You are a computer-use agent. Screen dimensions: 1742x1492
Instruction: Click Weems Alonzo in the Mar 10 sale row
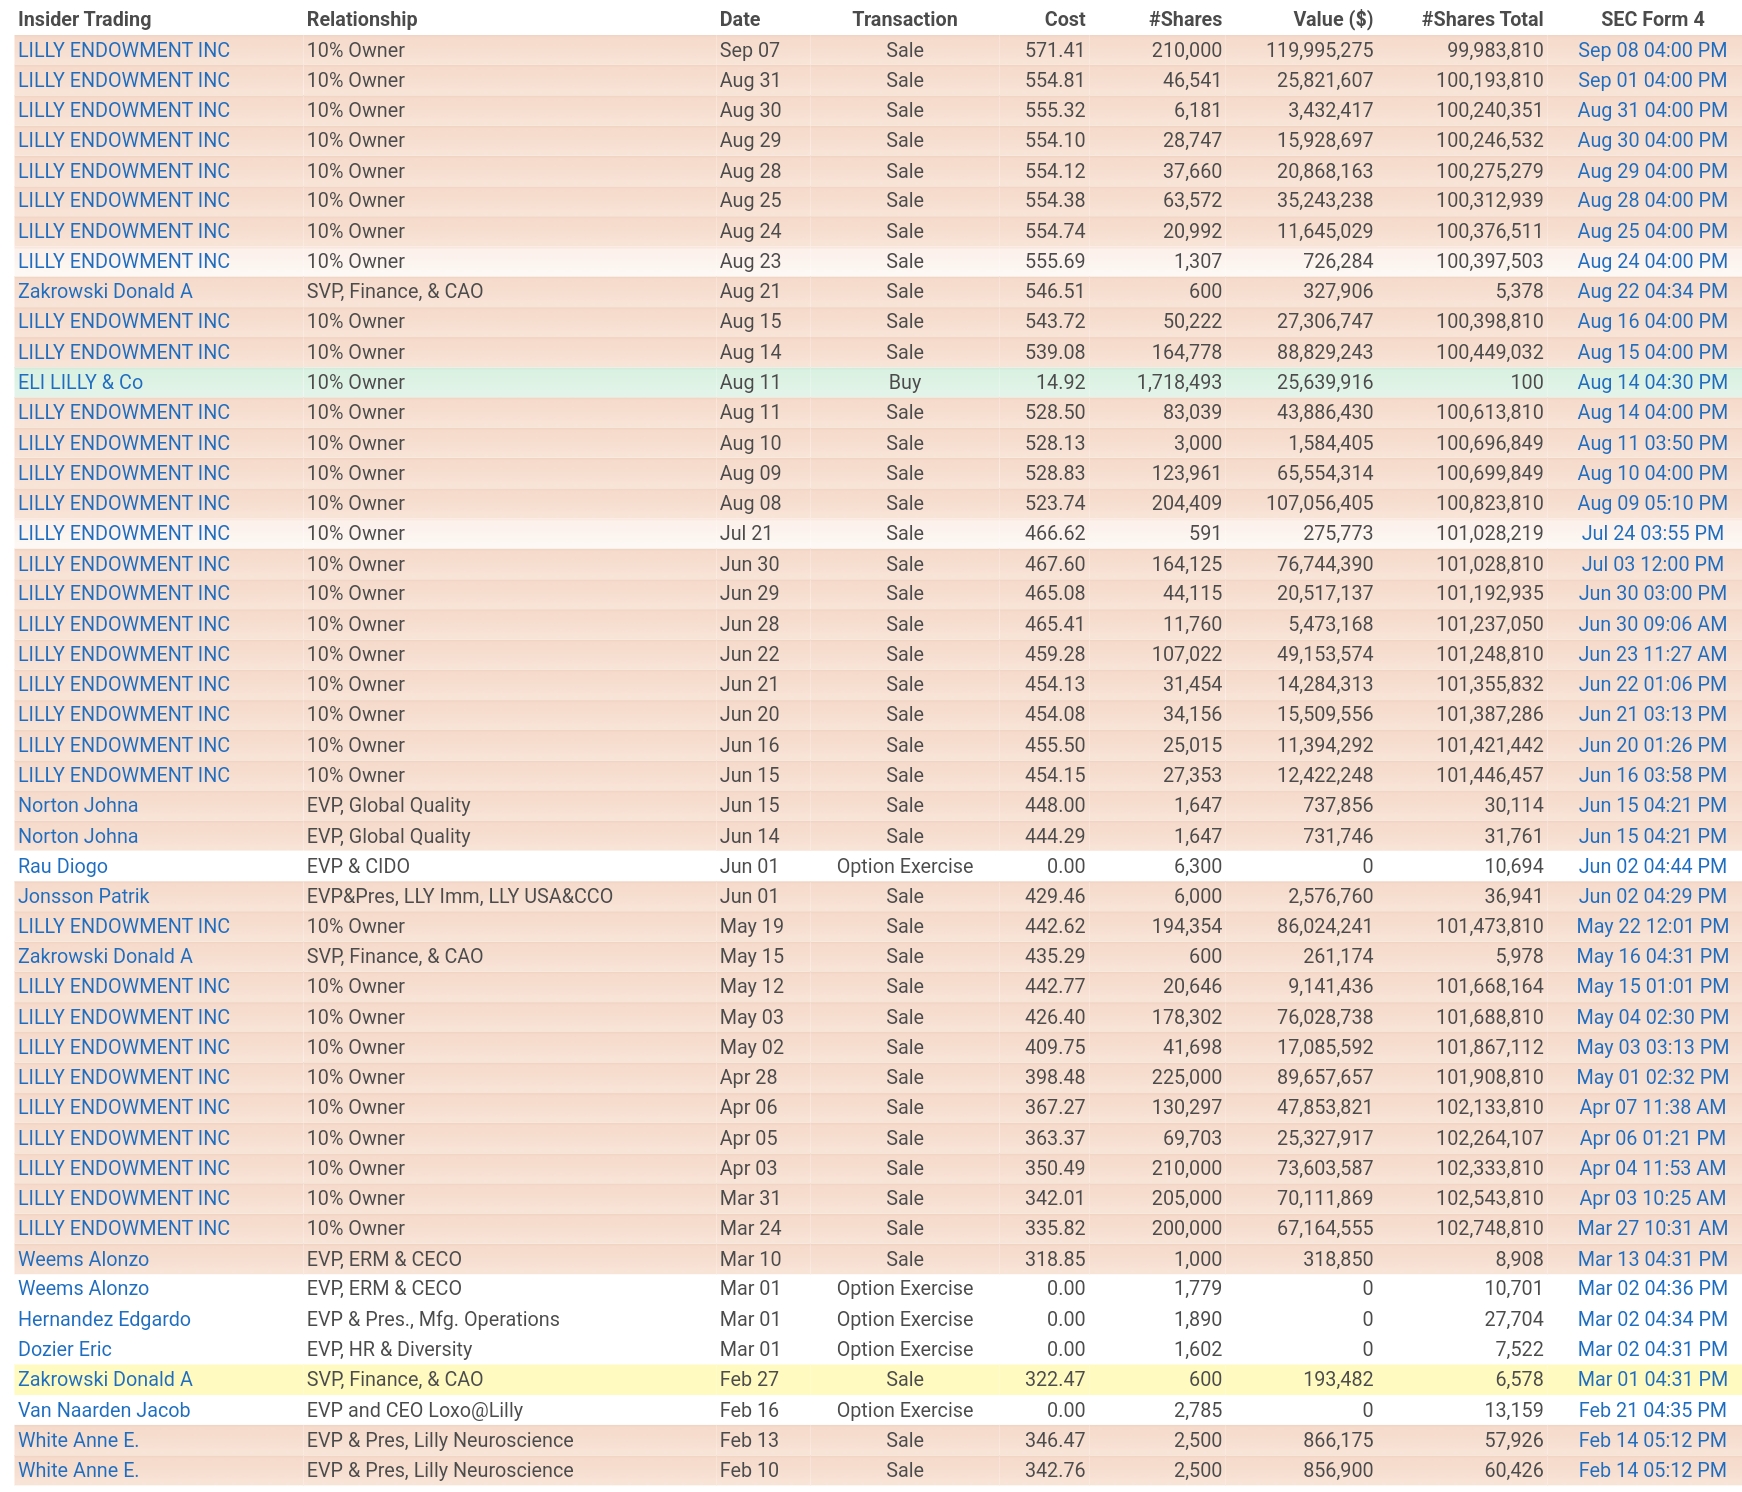[x=84, y=1259]
